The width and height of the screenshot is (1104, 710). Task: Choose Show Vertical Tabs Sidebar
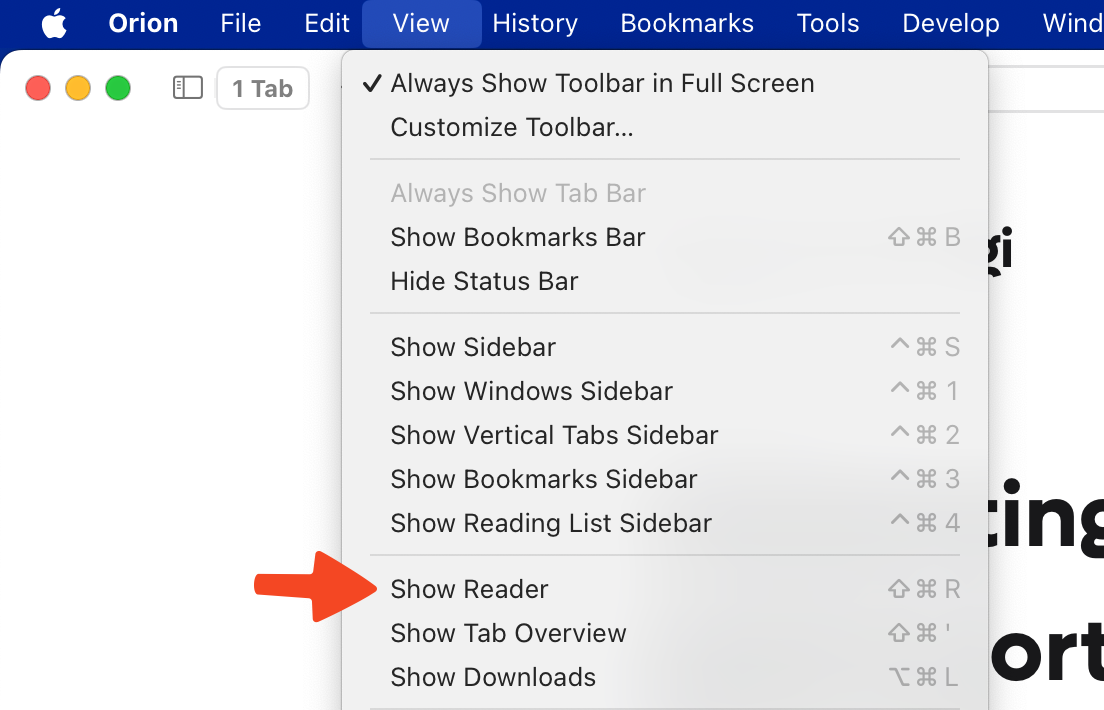click(665, 435)
